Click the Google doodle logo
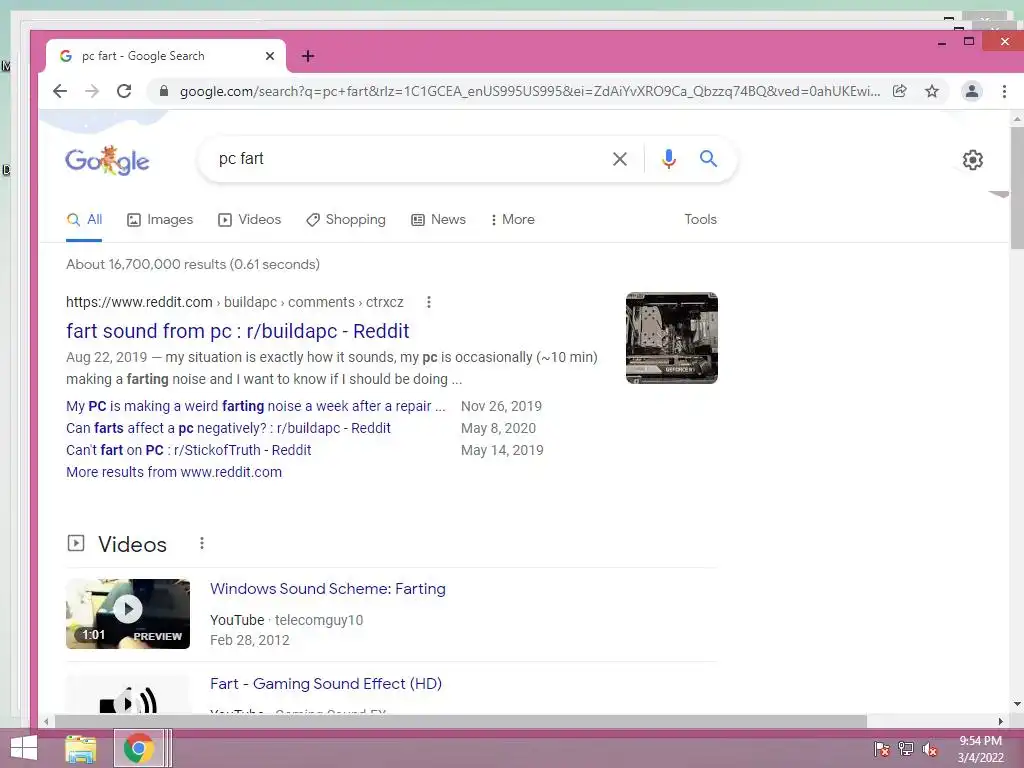 click(107, 161)
